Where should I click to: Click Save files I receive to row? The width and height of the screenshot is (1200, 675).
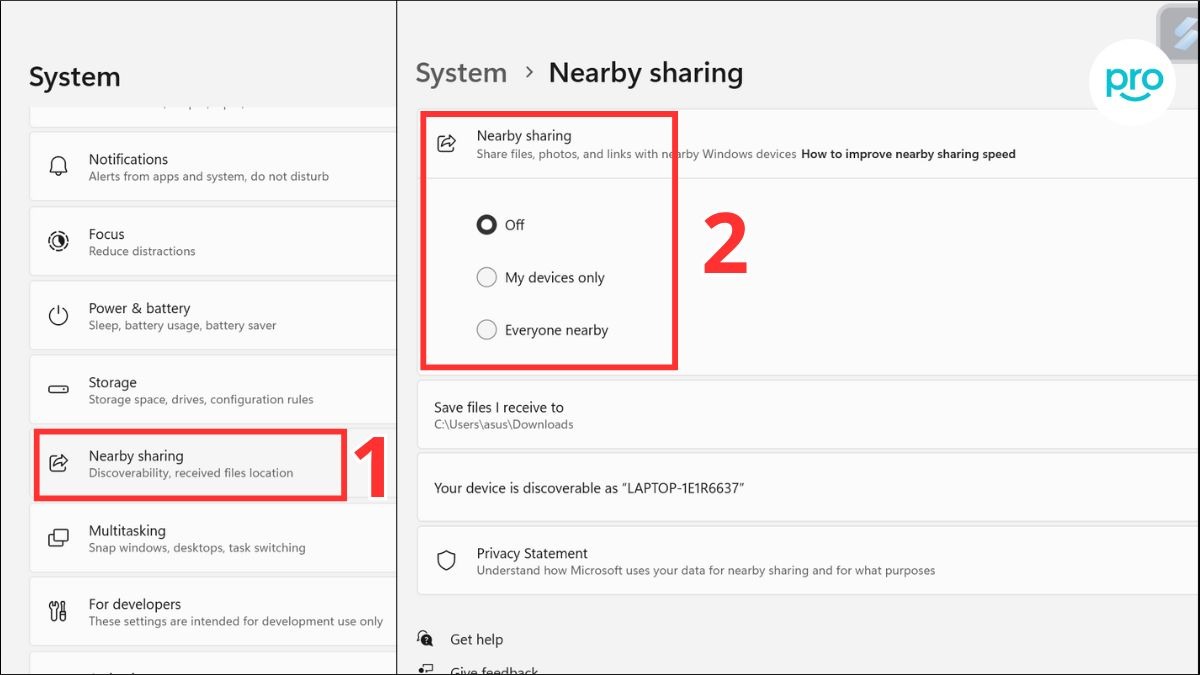pos(808,415)
